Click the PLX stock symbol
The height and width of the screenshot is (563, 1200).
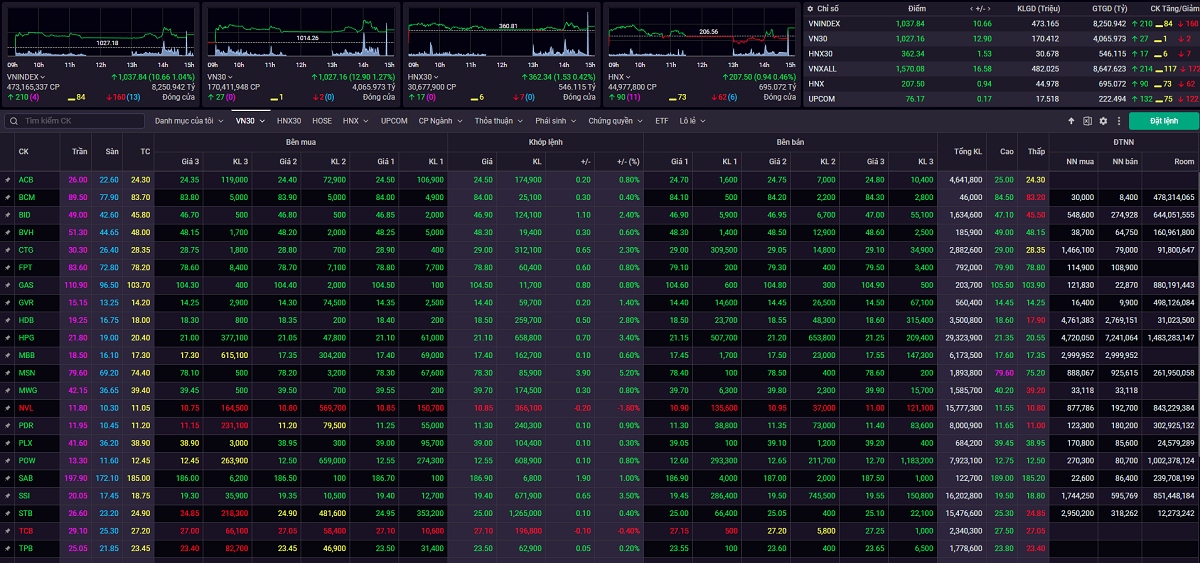[x=26, y=443]
